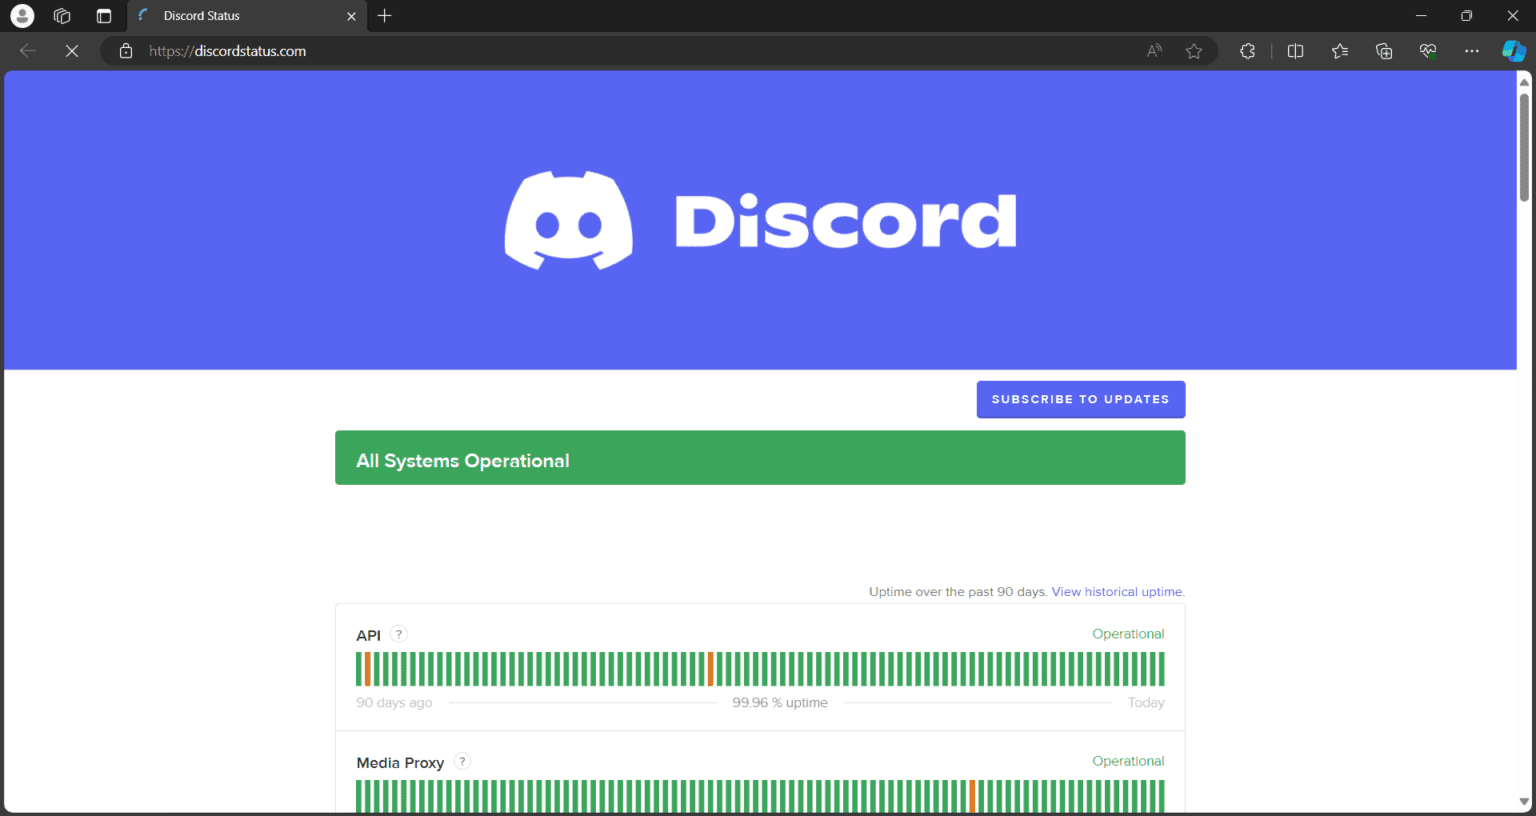Open Browser essentials heart icon
This screenshot has height=816, width=1536.
(1428, 51)
